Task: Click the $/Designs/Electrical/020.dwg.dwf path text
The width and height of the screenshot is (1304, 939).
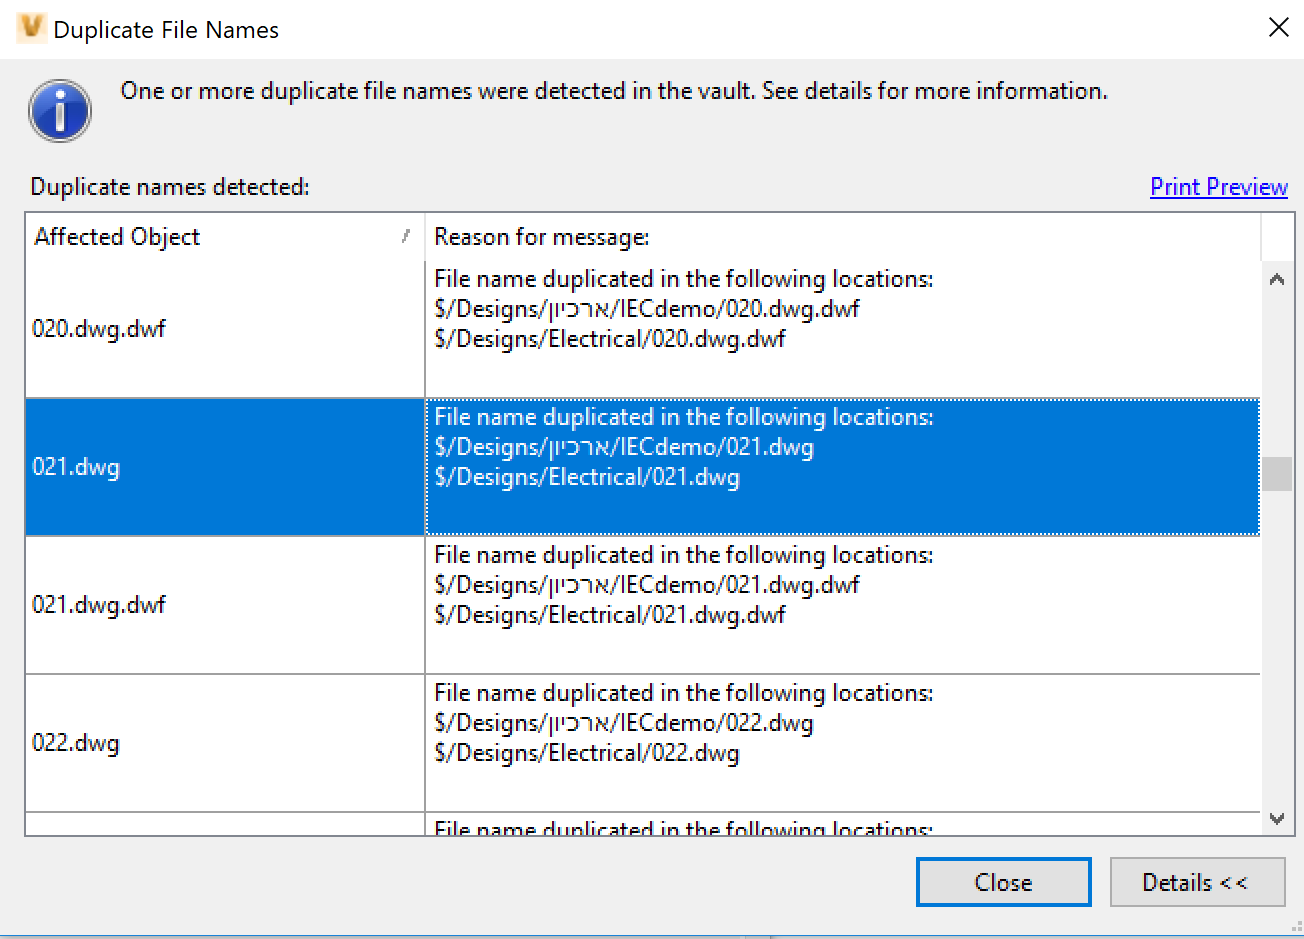Action: coord(610,339)
